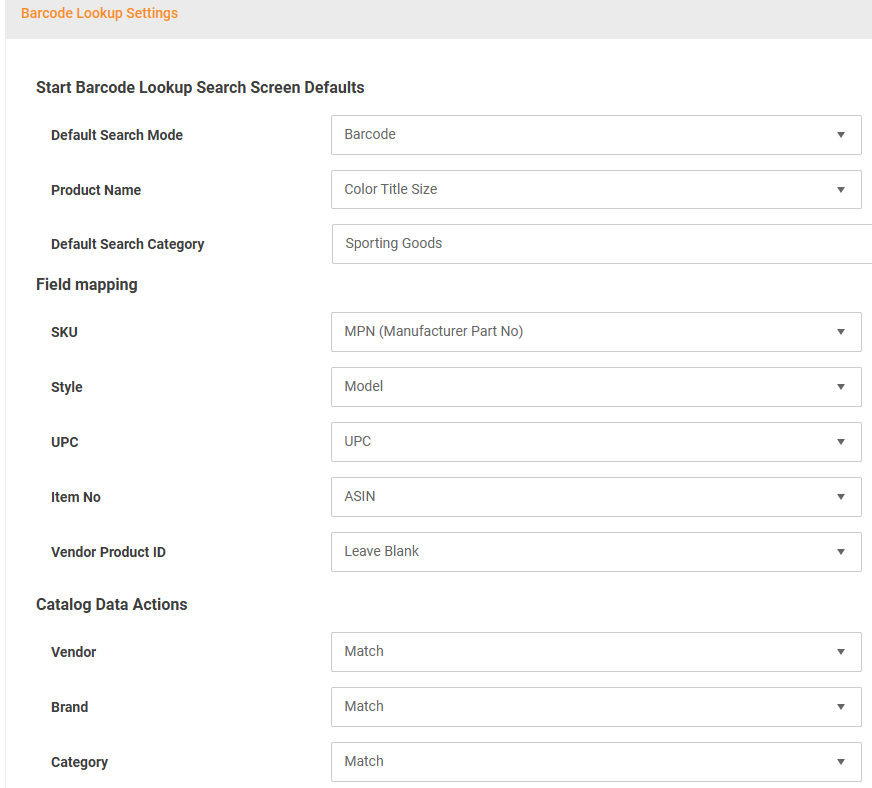The height and width of the screenshot is (788, 872).
Task: Click the Vendor Product ID label
Action: point(108,552)
